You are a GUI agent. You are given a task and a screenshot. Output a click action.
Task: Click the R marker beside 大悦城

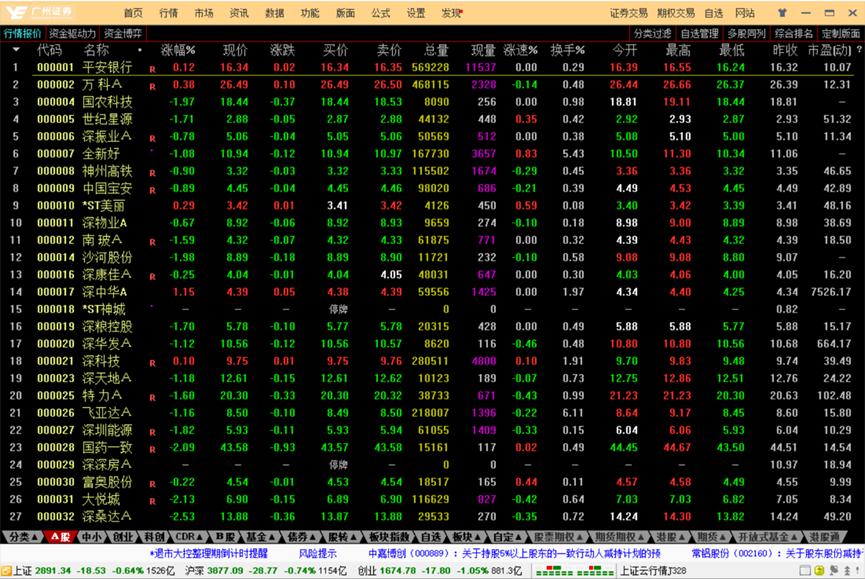tap(152, 501)
